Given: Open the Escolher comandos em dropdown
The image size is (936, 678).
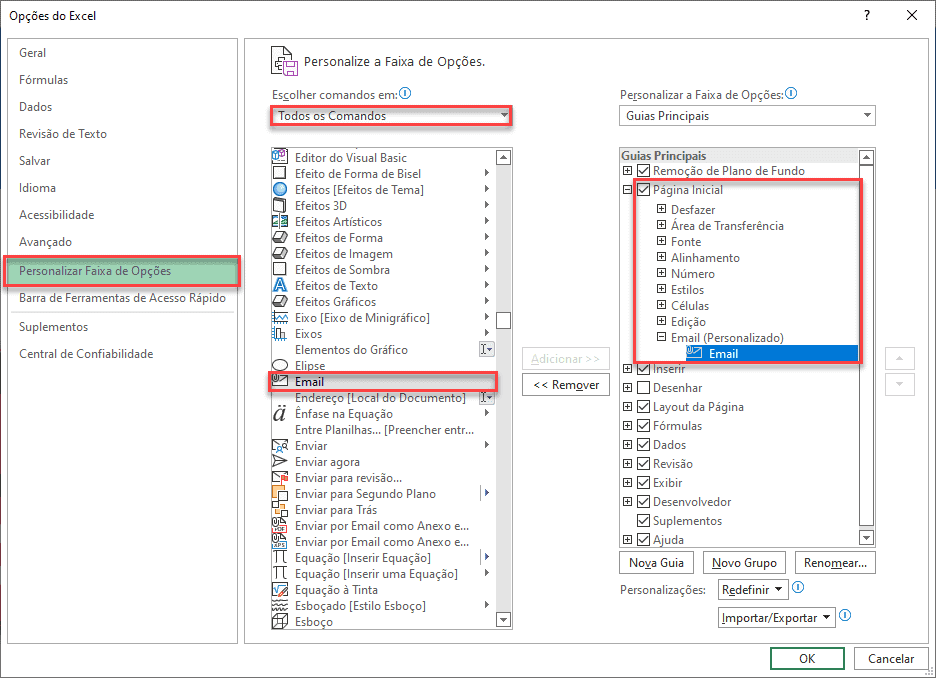Looking at the screenshot, I should [x=391, y=116].
